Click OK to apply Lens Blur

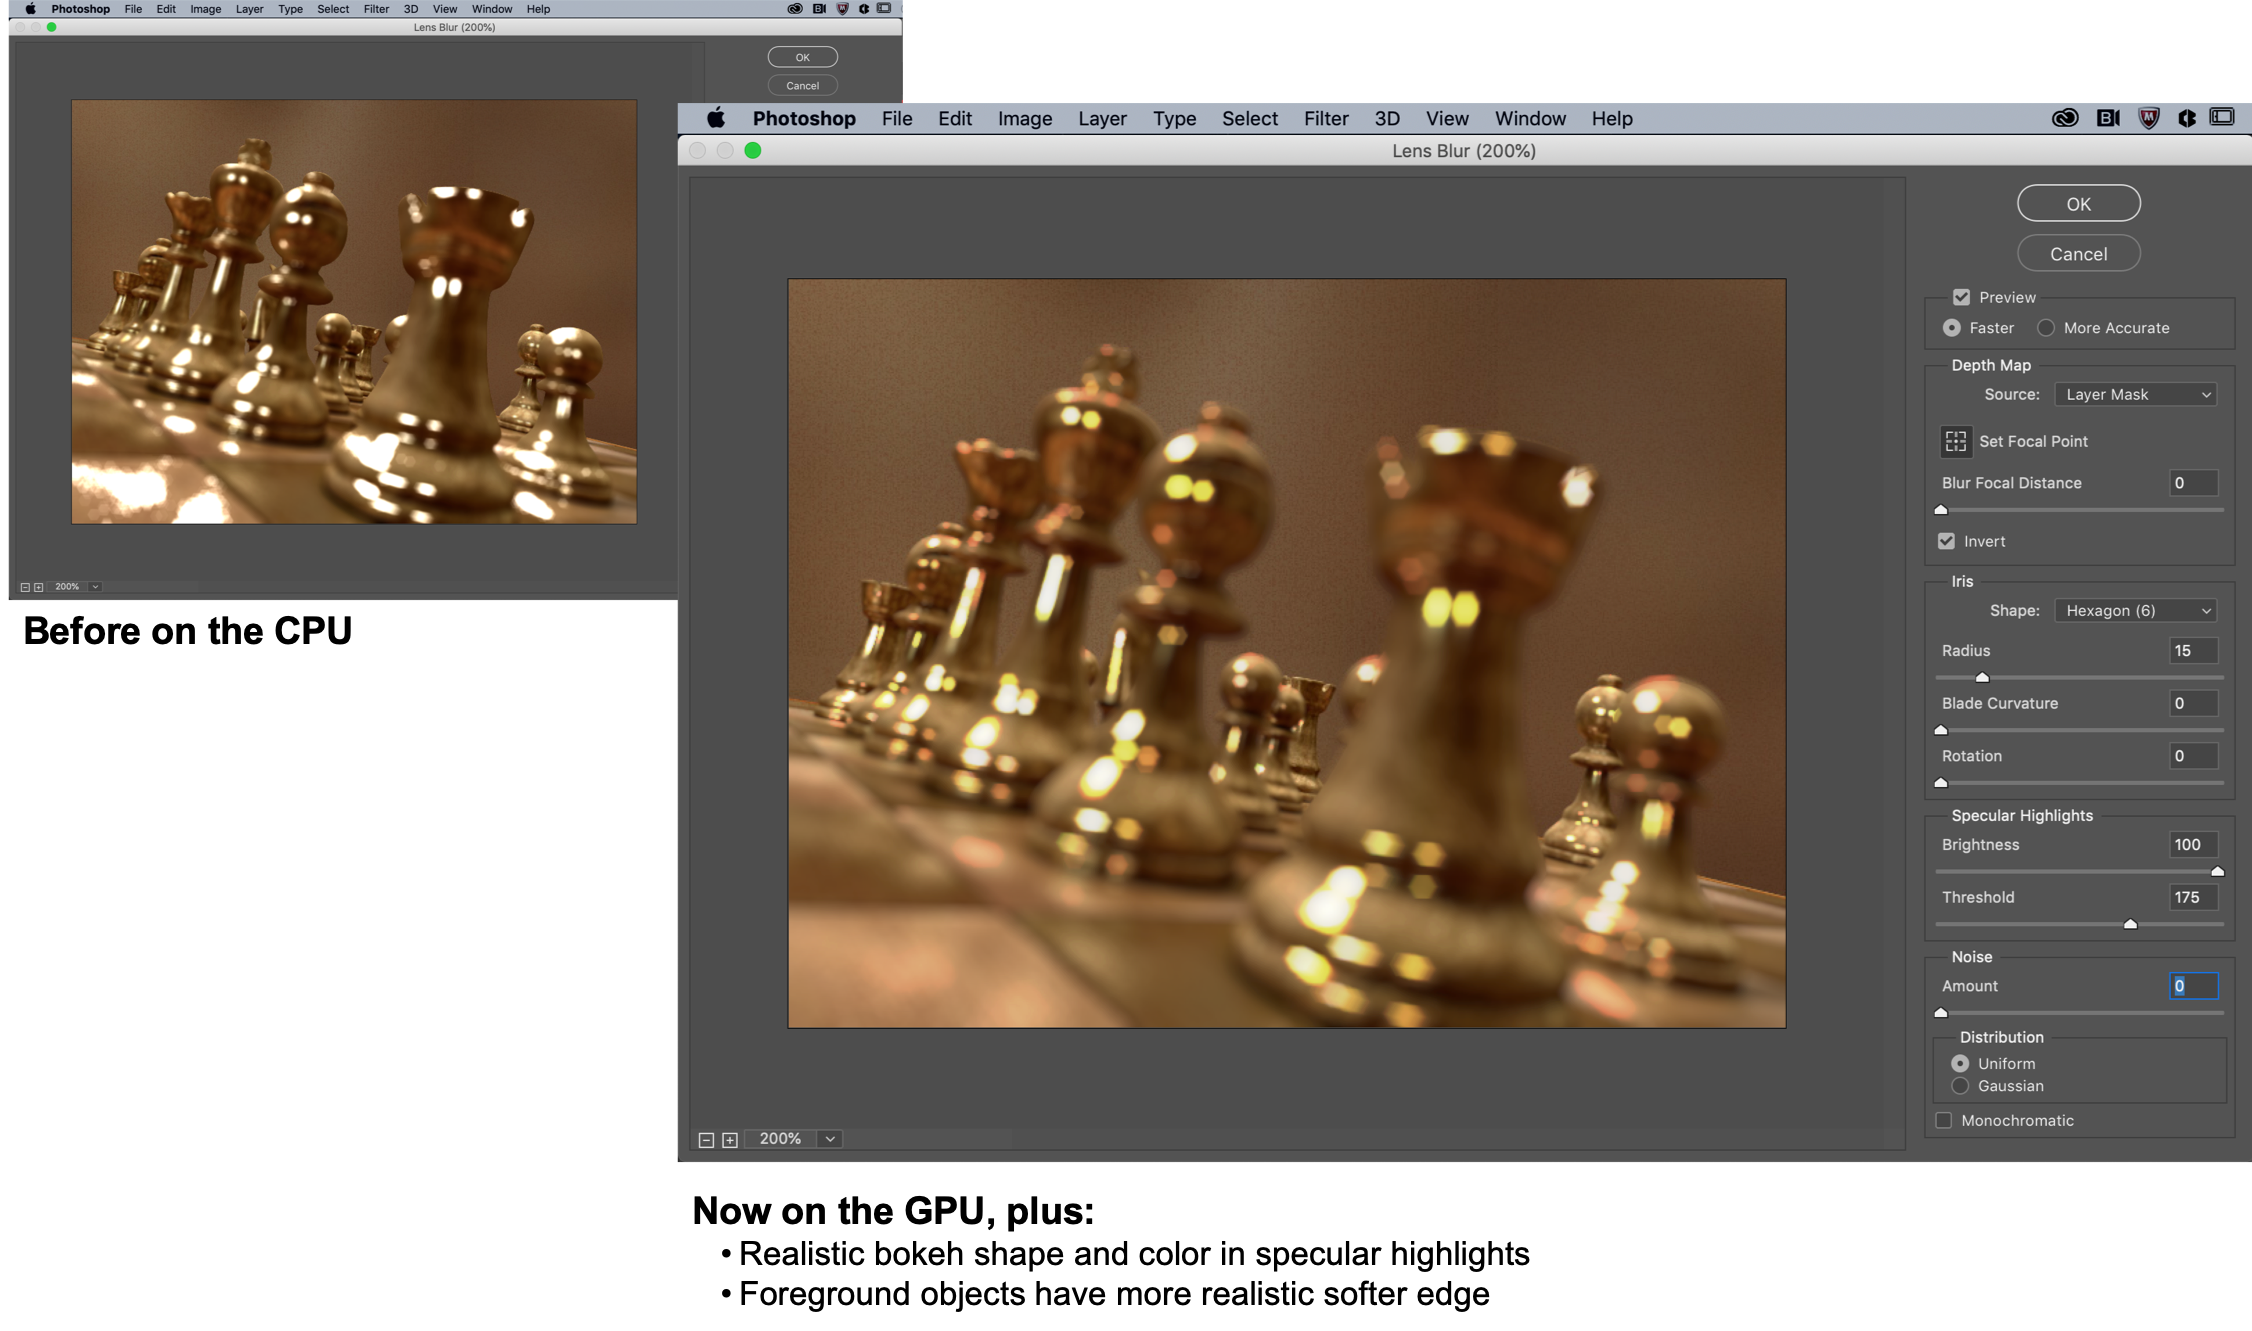point(2078,204)
